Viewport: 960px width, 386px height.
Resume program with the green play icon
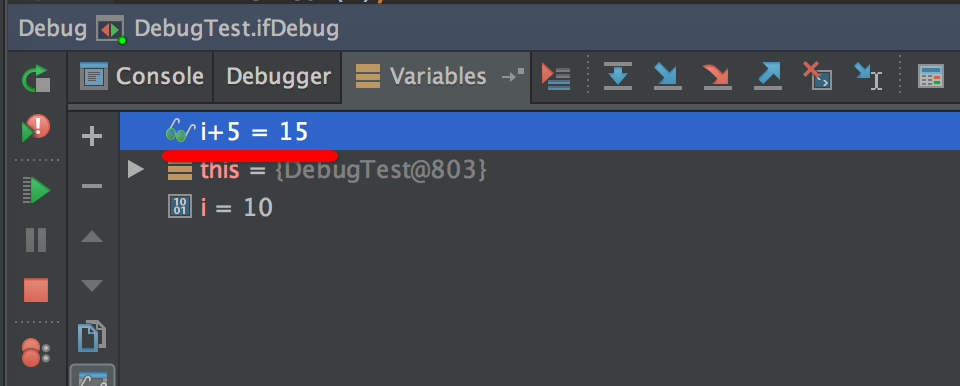pos(36,190)
